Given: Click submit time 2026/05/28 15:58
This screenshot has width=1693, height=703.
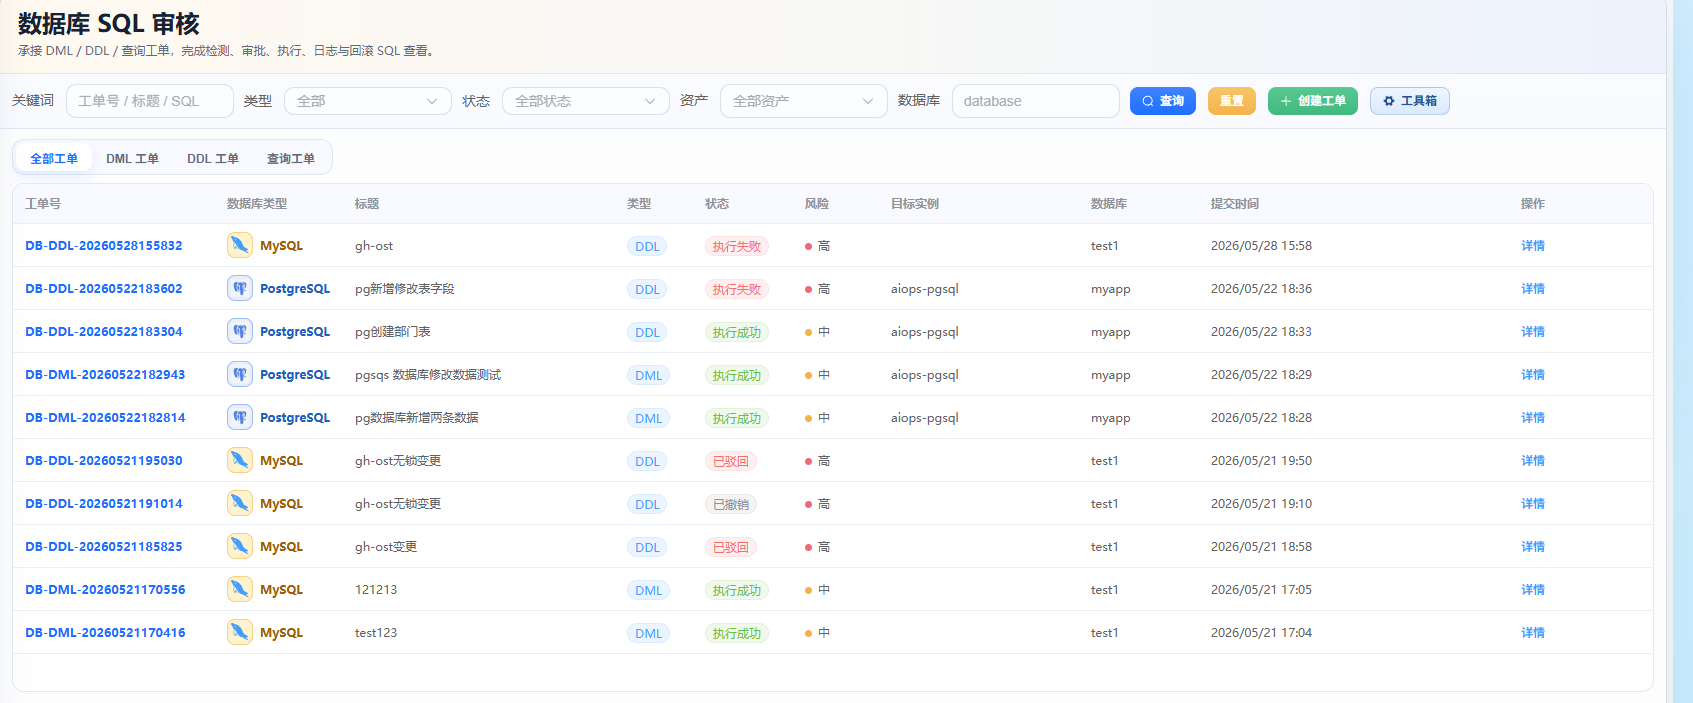Looking at the screenshot, I should pos(1261,245).
